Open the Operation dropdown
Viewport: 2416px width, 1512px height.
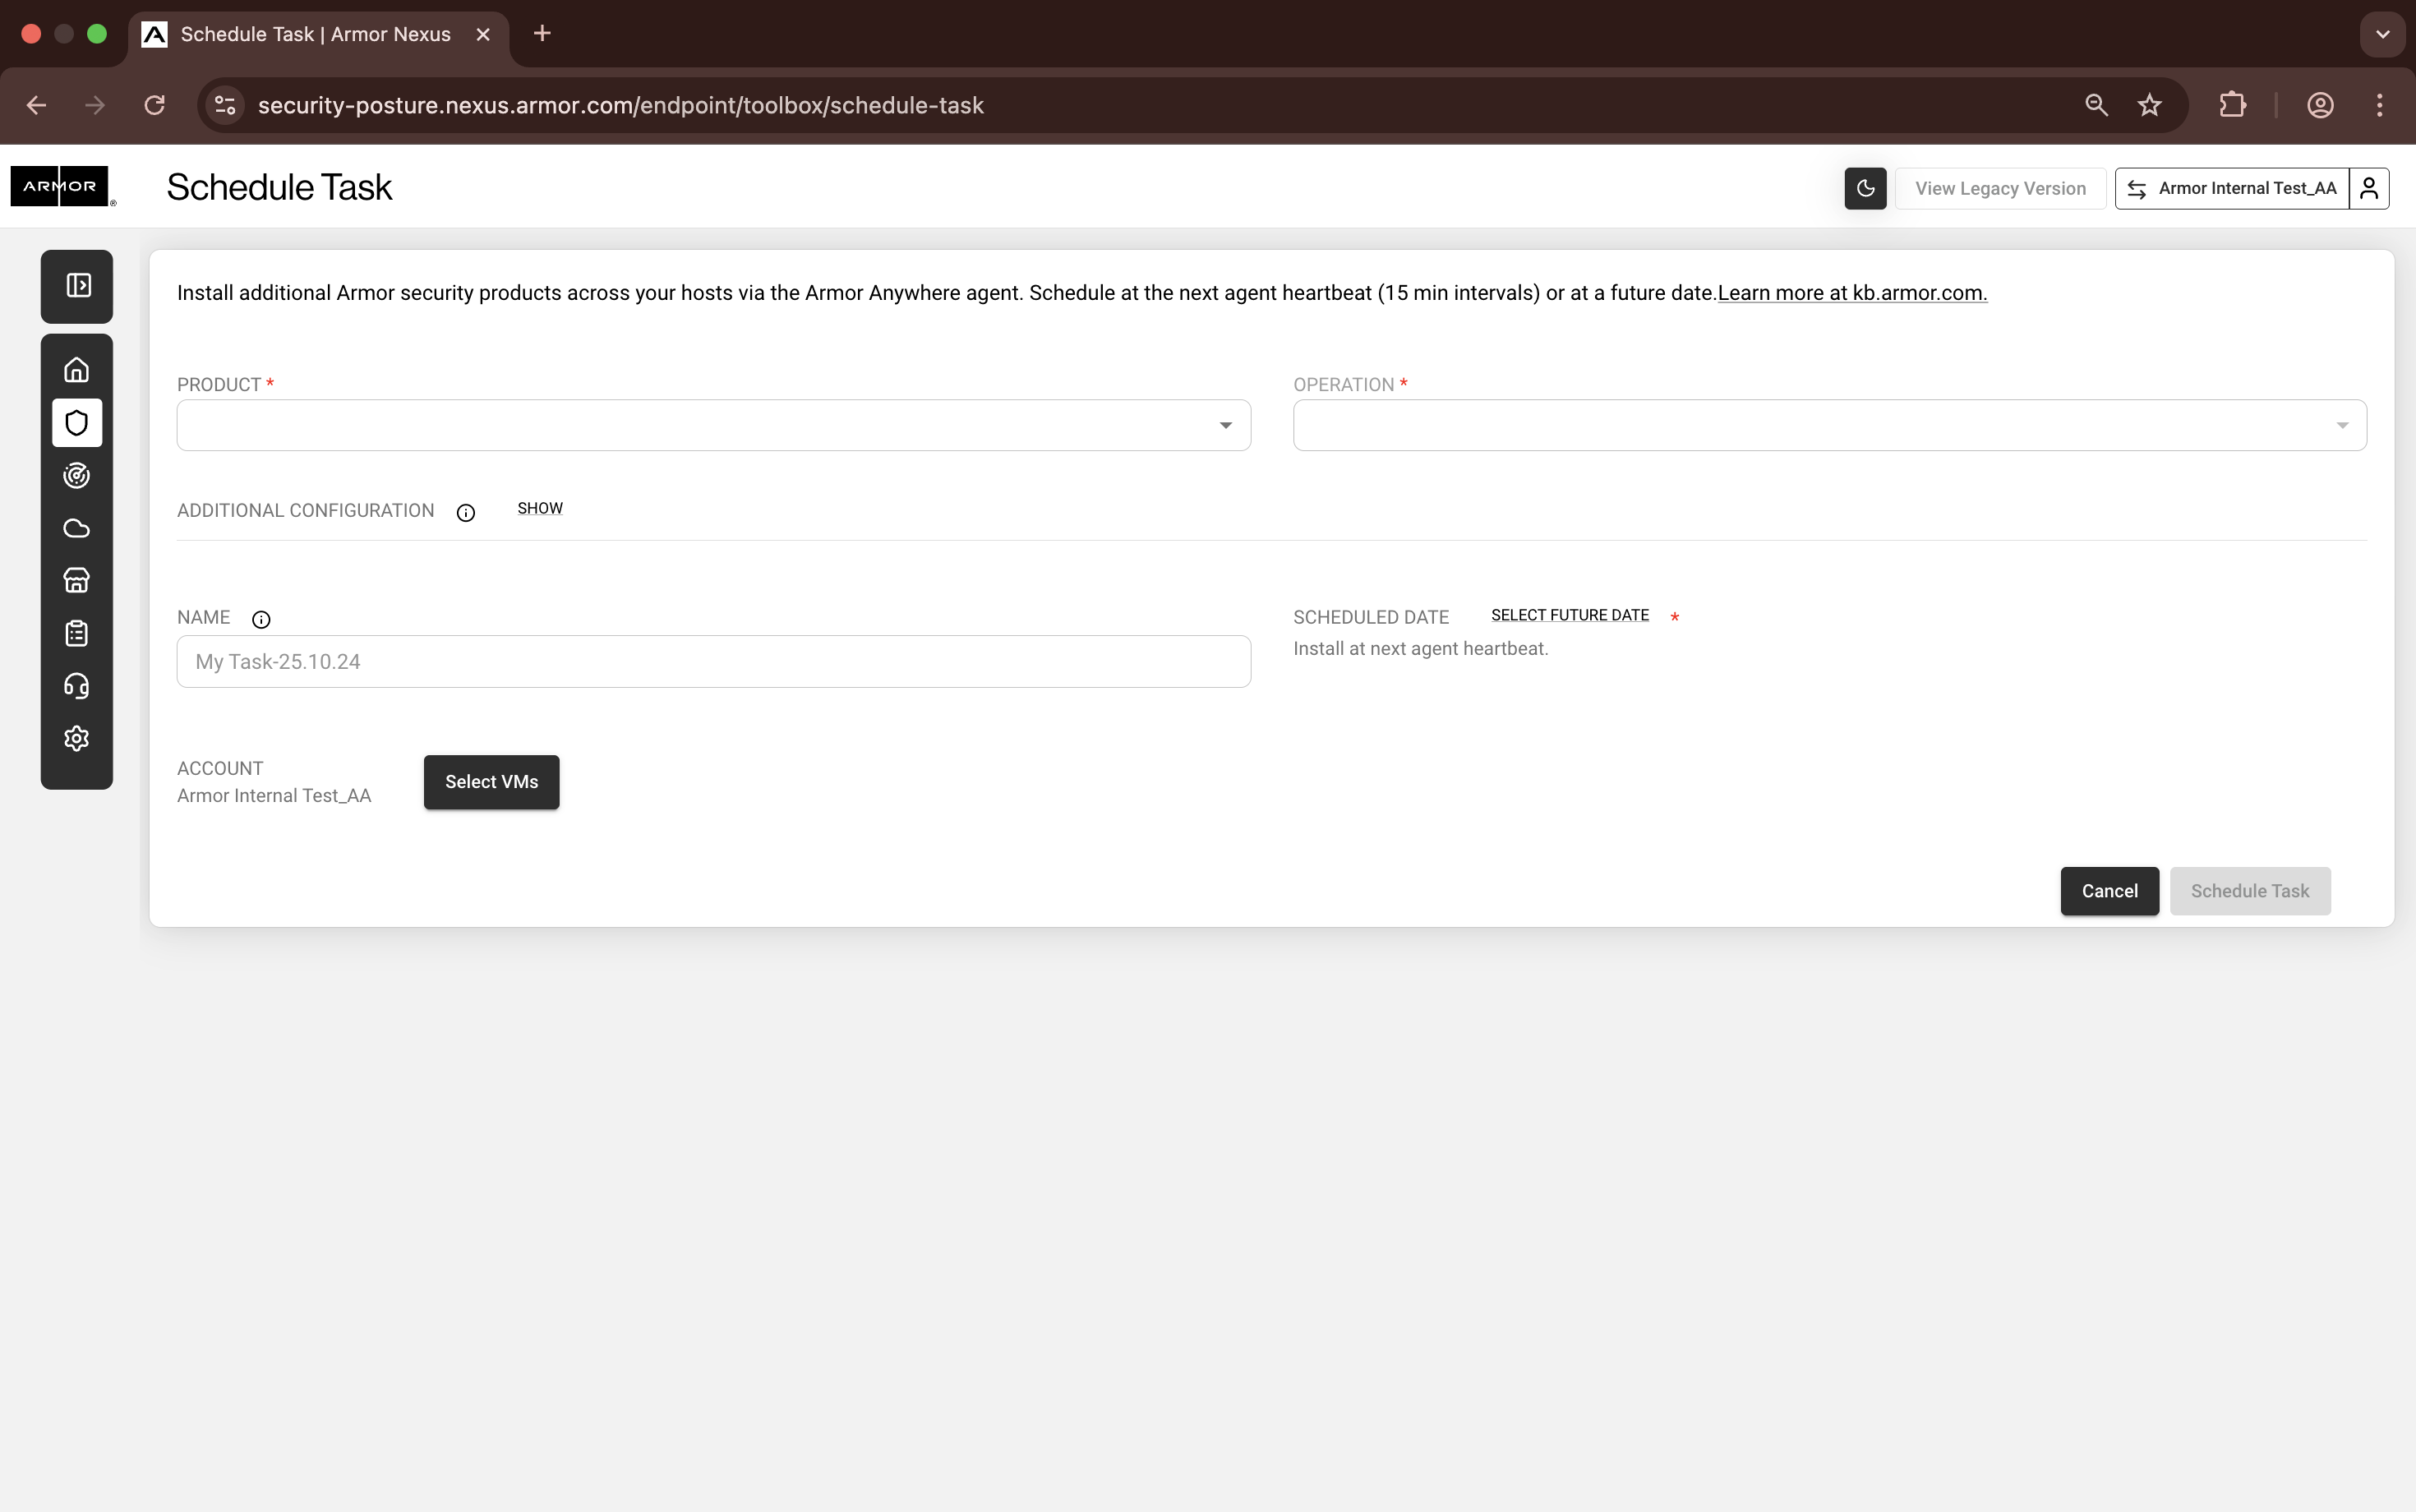pos(1829,426)
